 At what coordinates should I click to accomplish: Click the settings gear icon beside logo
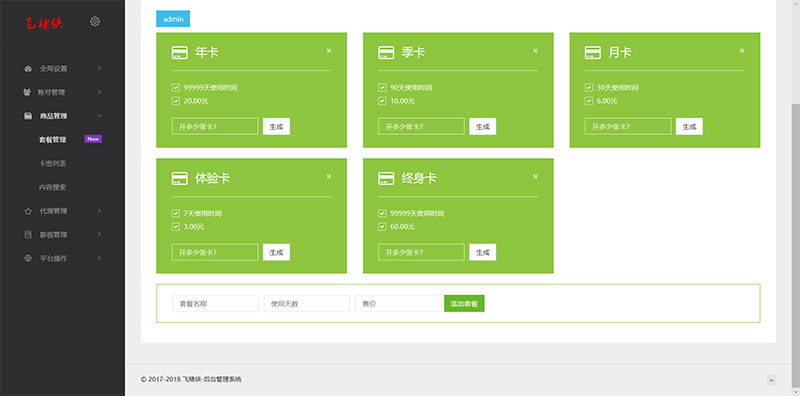95,21
